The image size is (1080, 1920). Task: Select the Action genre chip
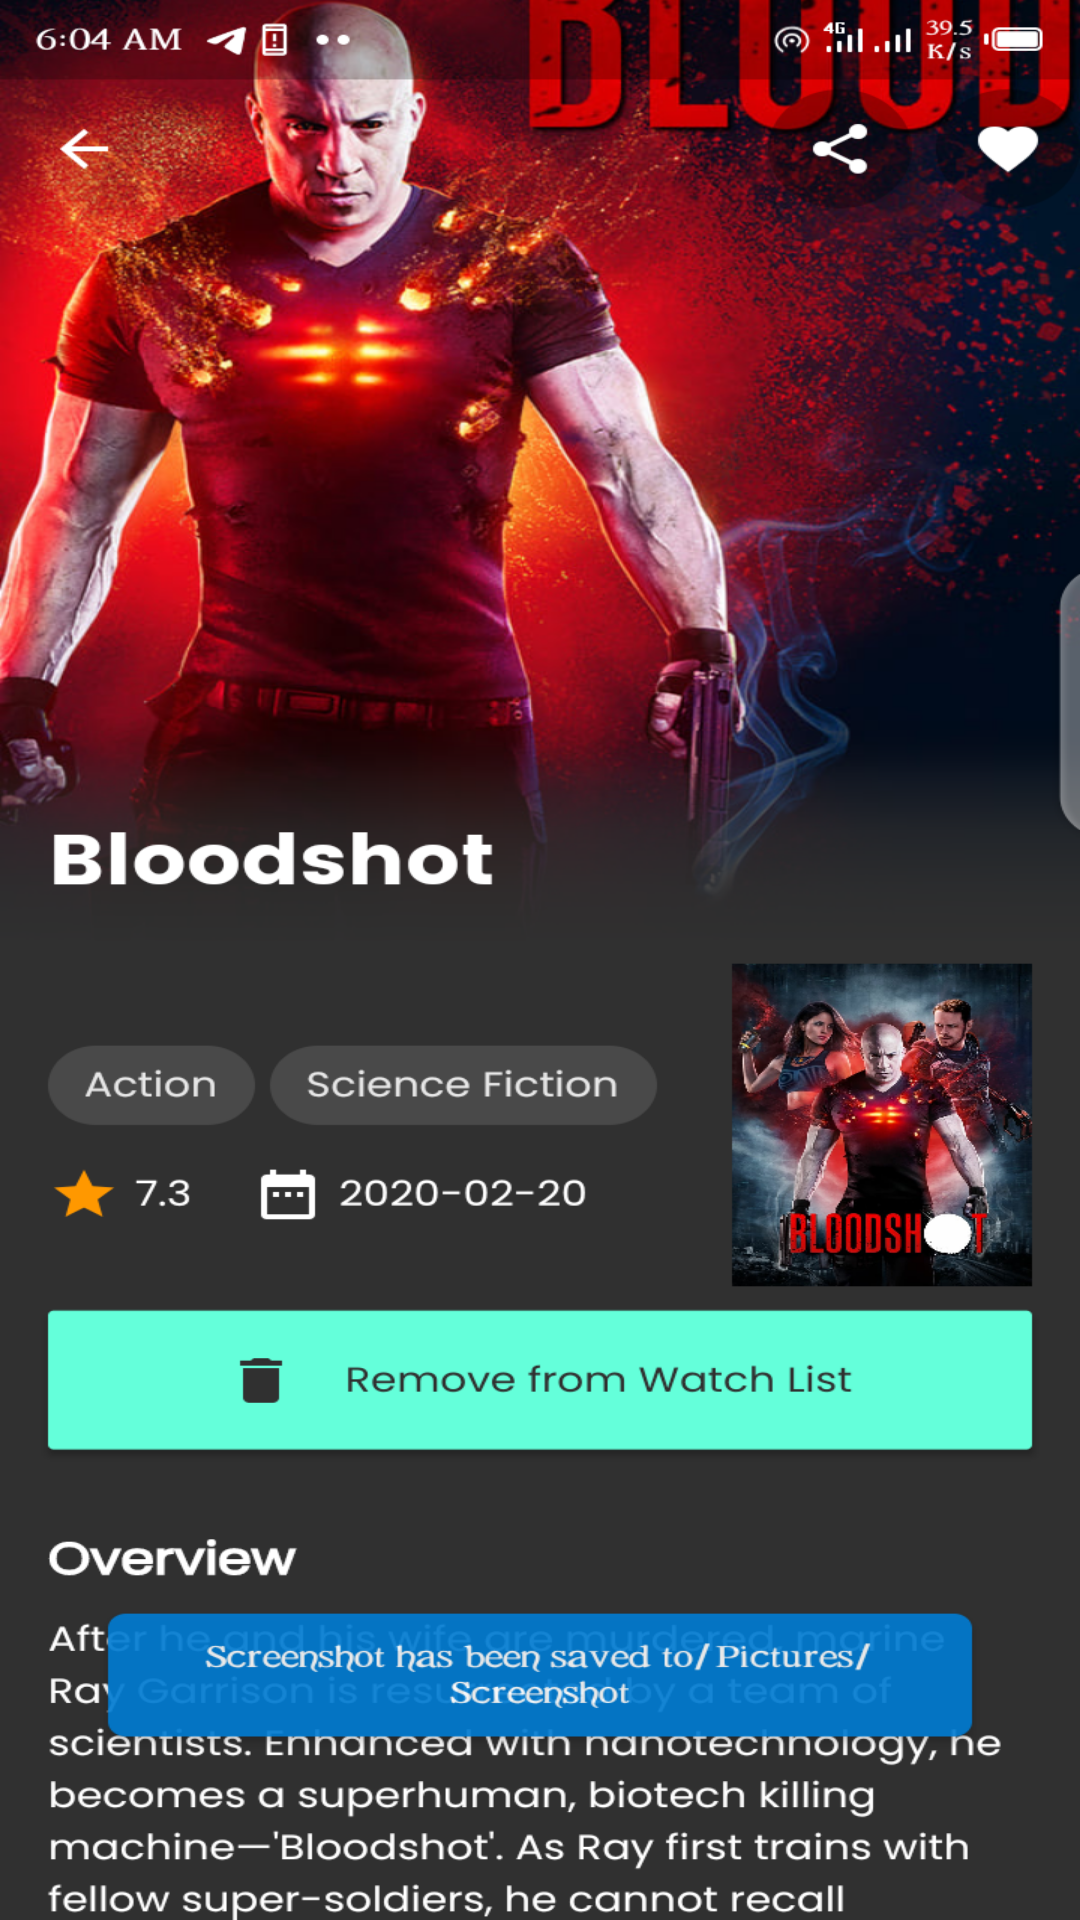click(x=151, y=1085)
